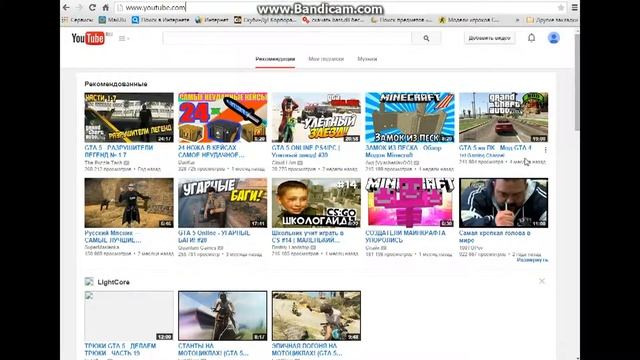Open the GTA 5 на ПК title link

(x=495, y=147)
